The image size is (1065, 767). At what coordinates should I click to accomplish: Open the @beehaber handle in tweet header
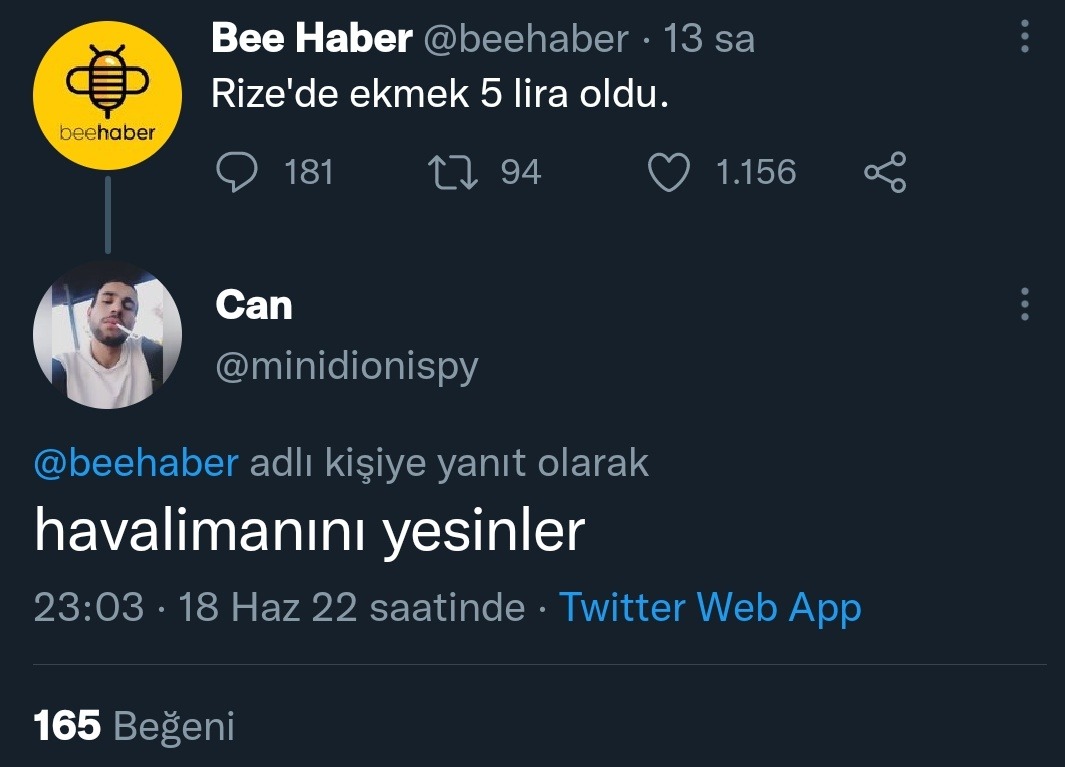[526, 39]
